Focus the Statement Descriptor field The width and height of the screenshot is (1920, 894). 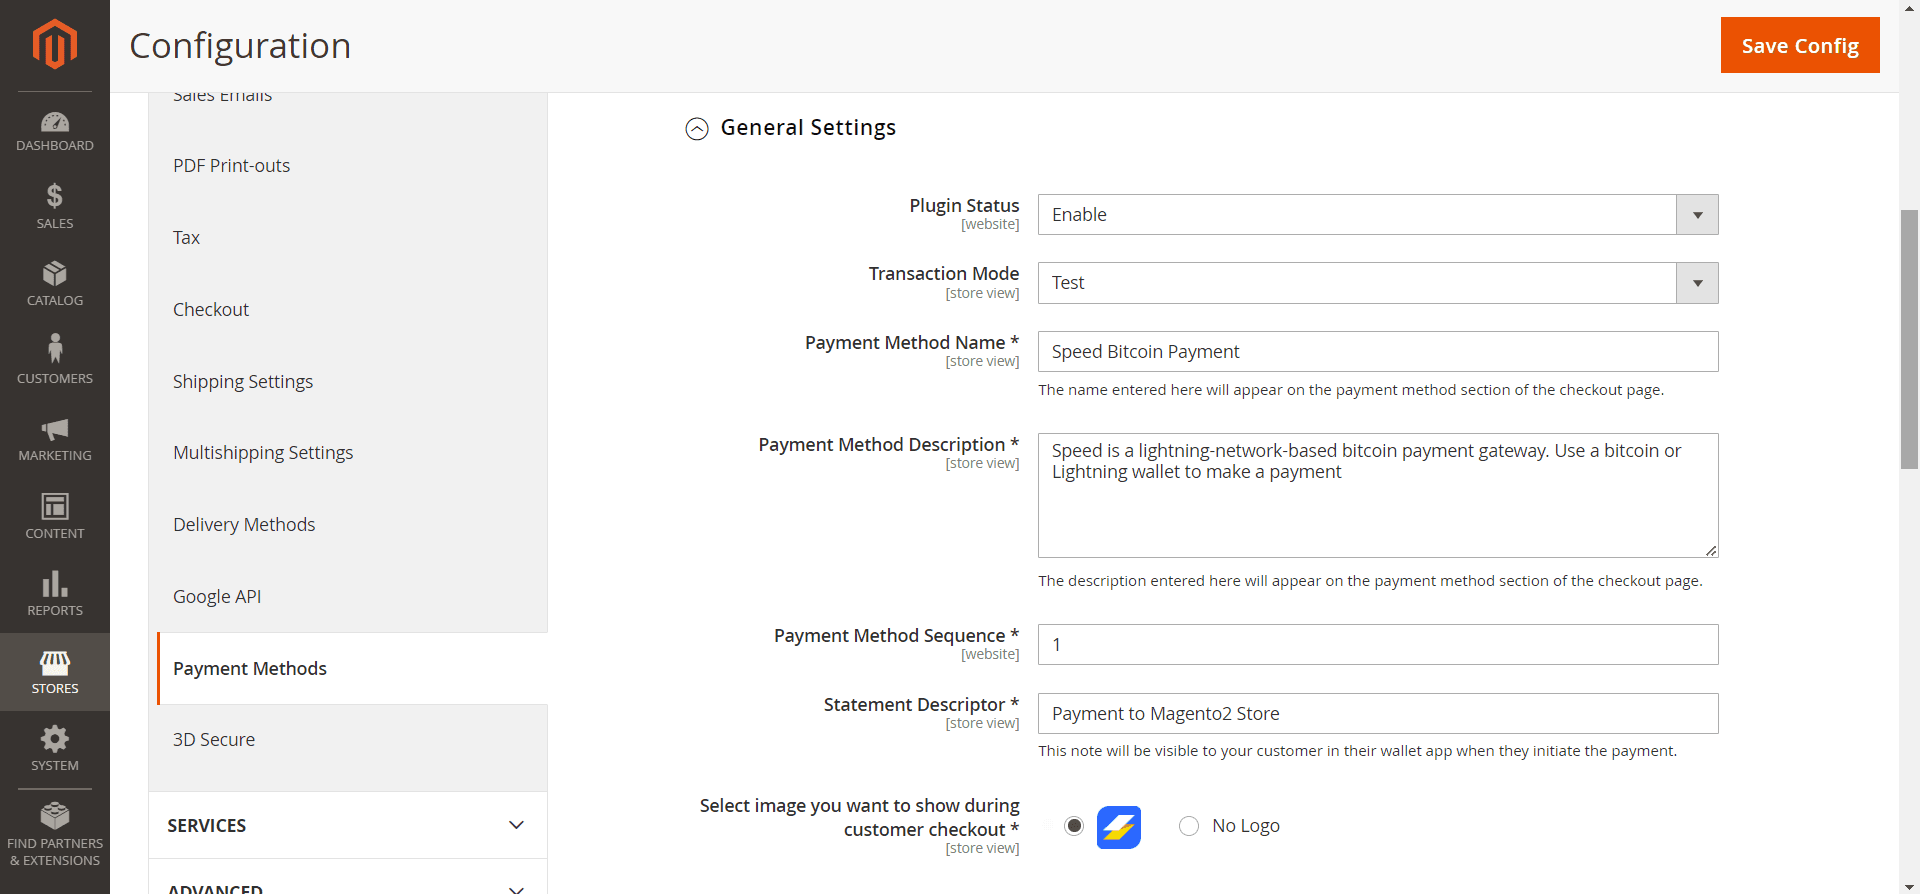[1378, 714]
